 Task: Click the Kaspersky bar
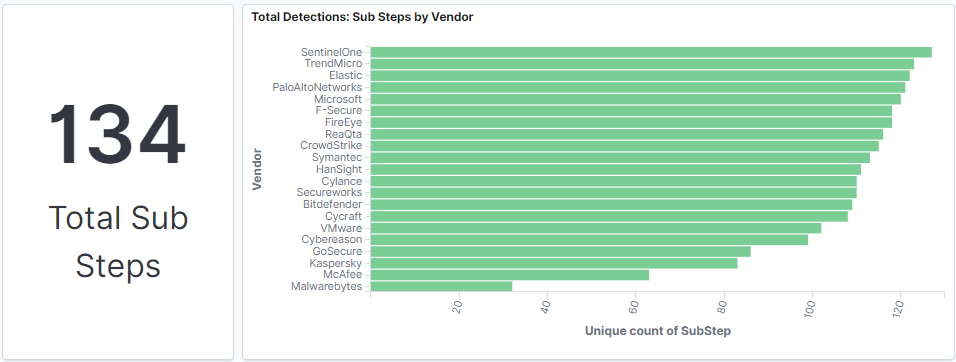pyautogui.click(x=554, y=263)
